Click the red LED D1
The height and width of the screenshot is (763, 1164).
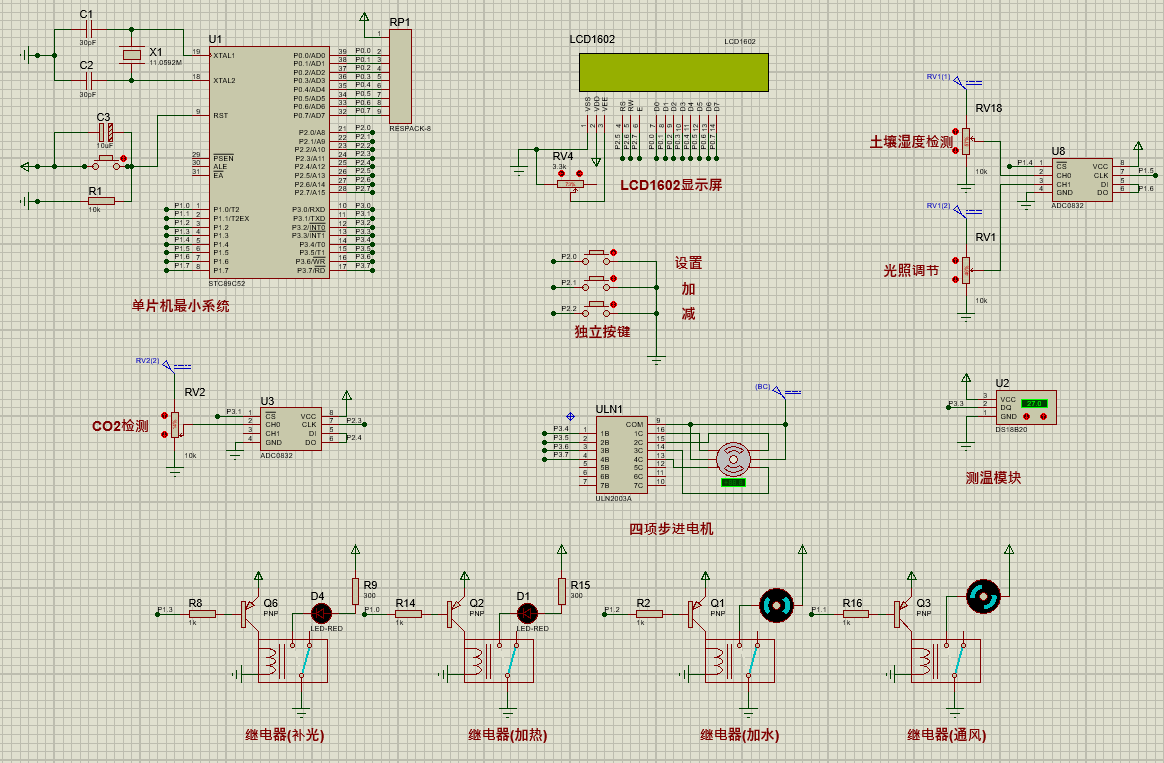click(x=527, y=613)
